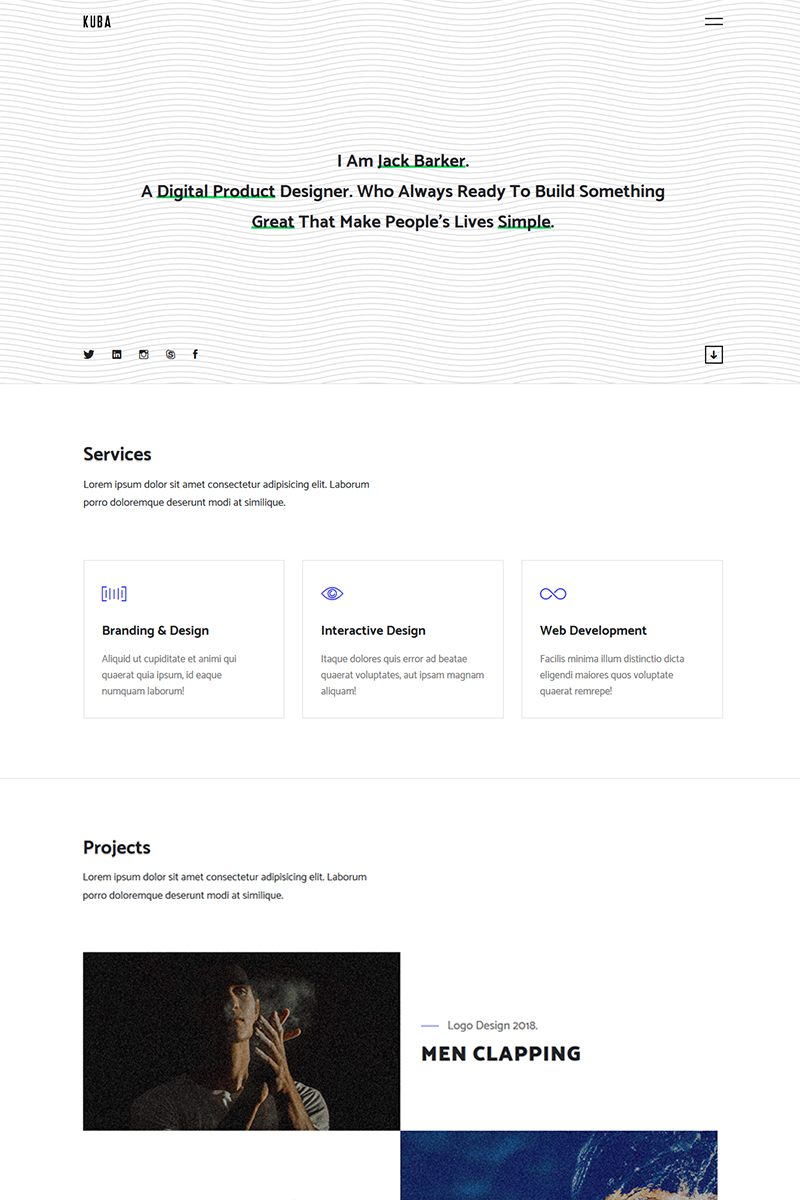This screenshot has width=800, height=1200.
Task: Click the Logo Design 2018 label
Action: [x=492, y=1026]
